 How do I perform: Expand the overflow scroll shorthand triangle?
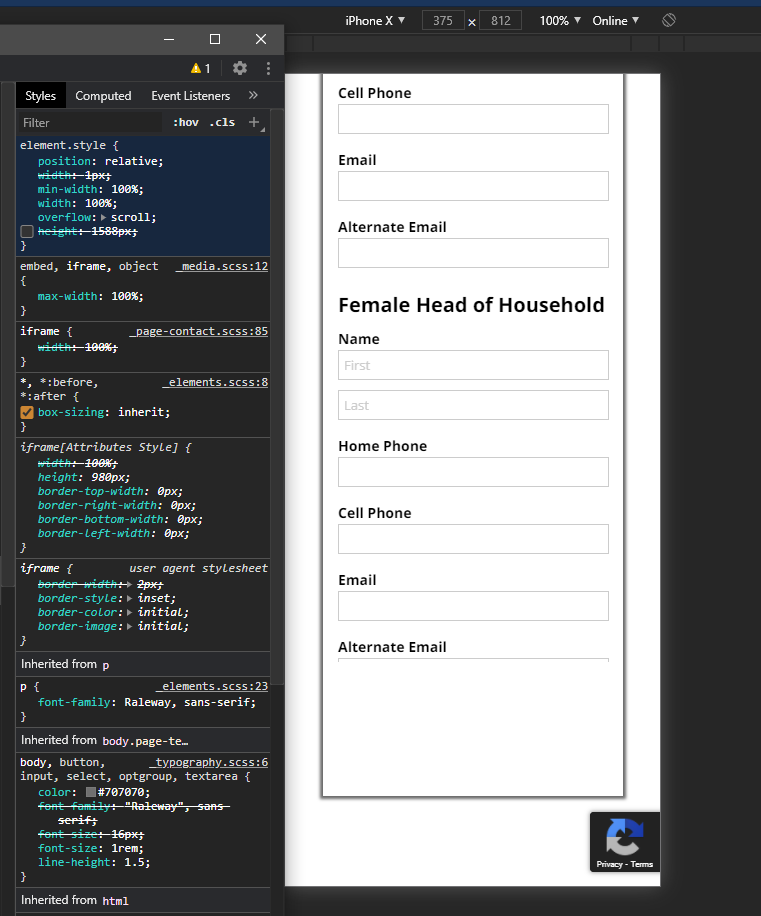104,217
